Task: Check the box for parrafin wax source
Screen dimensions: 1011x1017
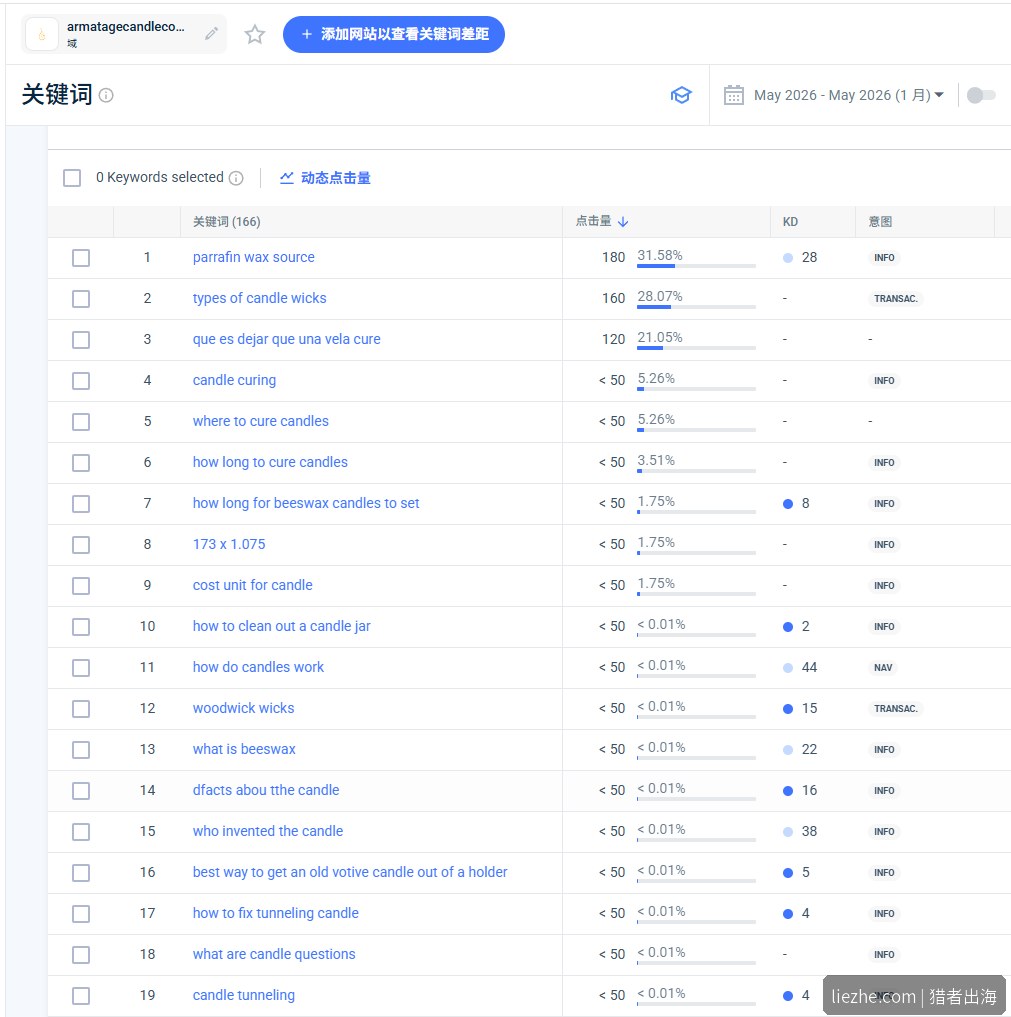Action: click(81, 258)
